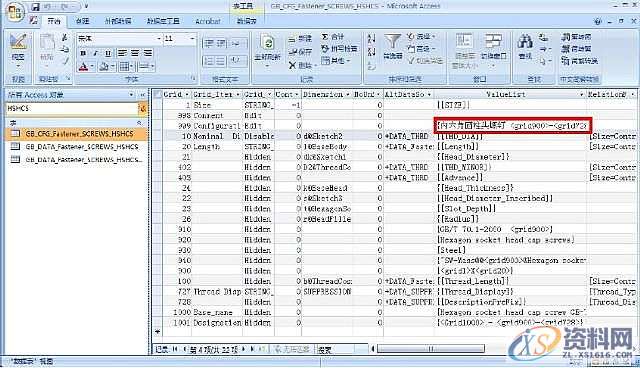Click the navigation pane search box HSHCS
640x368 pixels.
point(73,108)
